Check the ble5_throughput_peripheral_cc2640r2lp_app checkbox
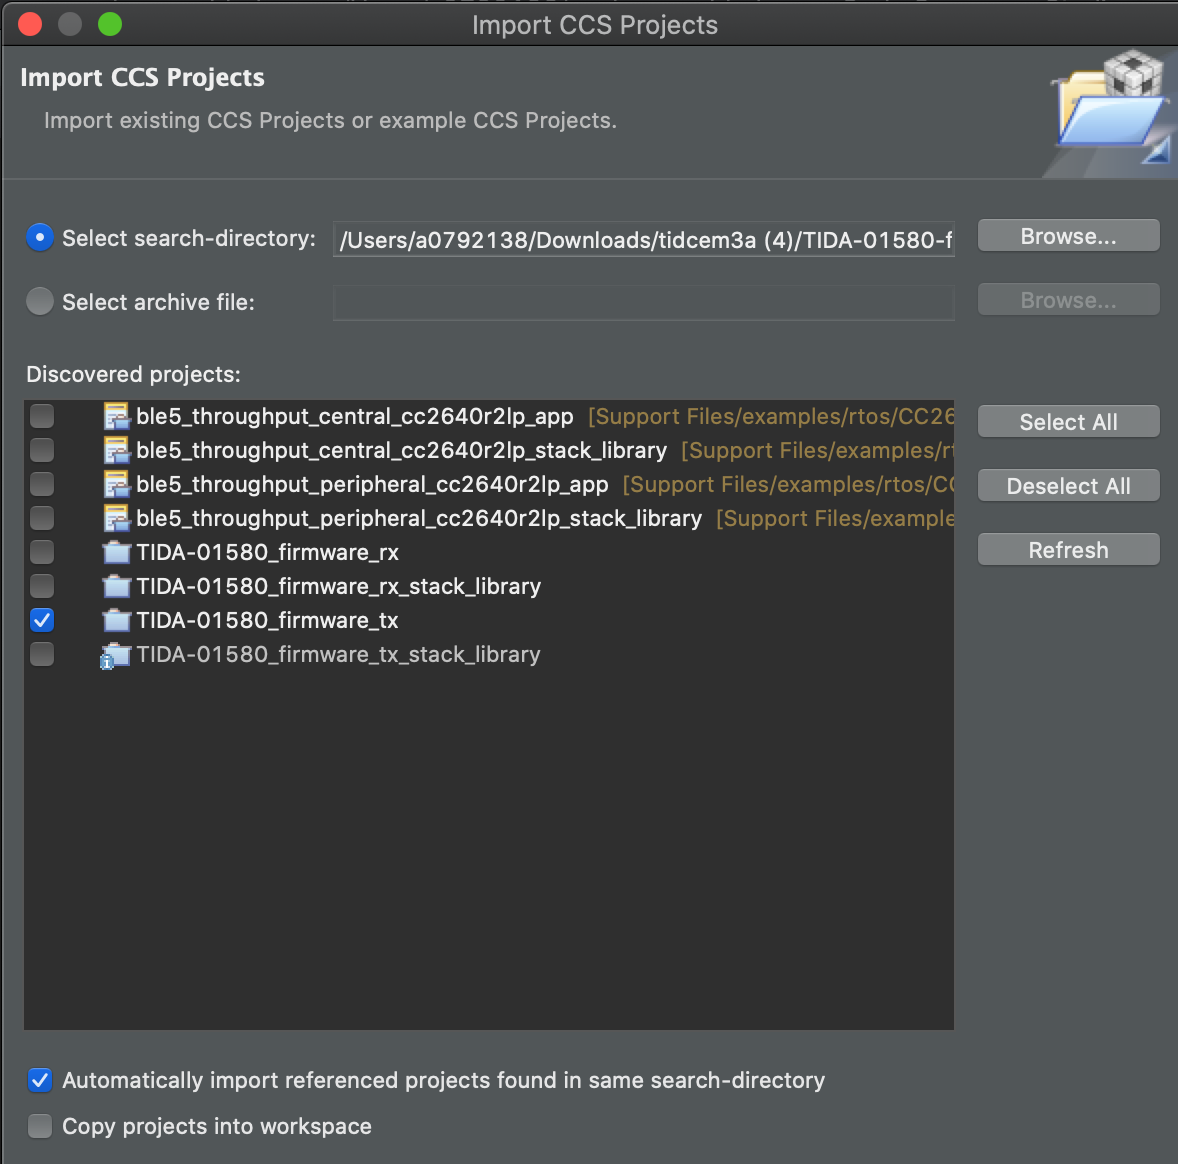The image size is (1178, 1164). coord(42,484)
